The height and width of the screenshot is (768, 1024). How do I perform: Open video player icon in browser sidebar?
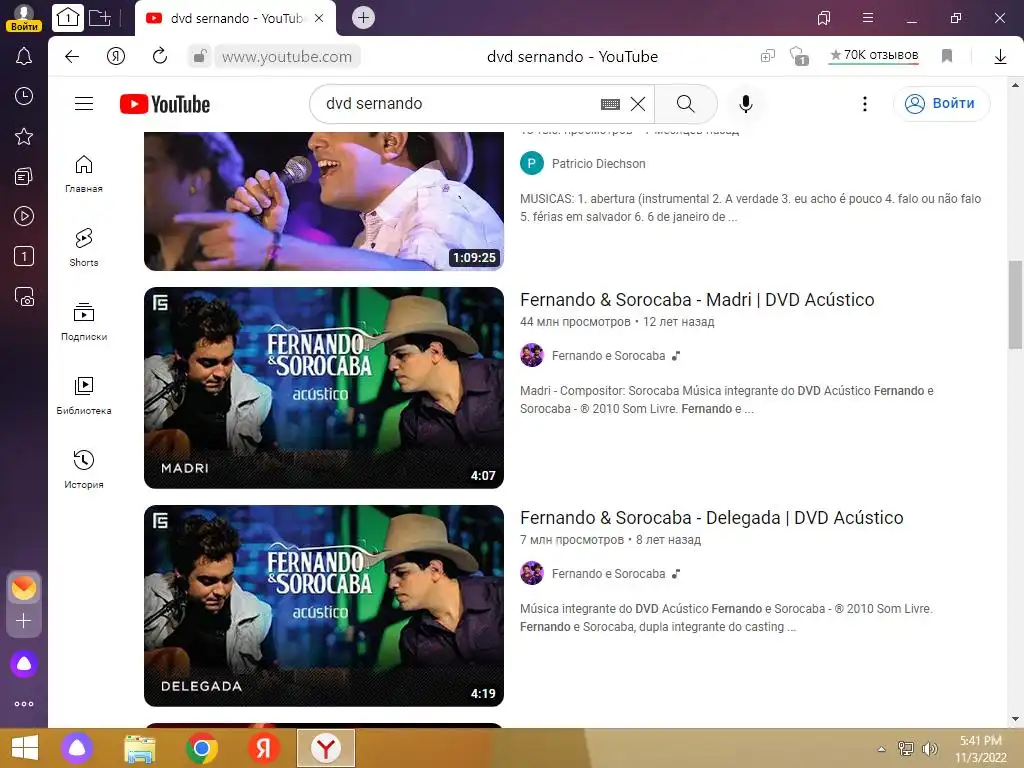pos(24,216)
